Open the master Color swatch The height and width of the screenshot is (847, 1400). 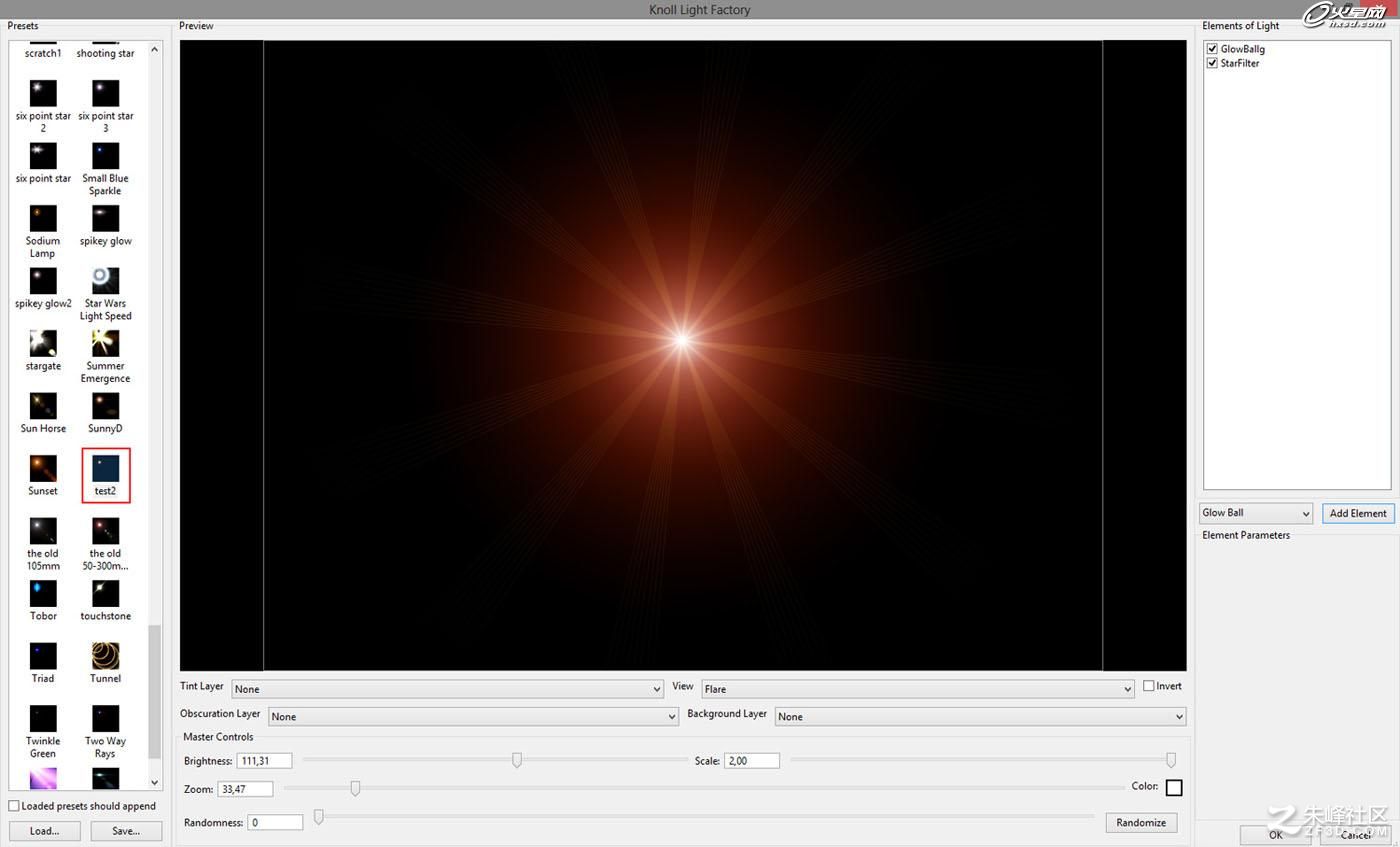[1174, 788]
